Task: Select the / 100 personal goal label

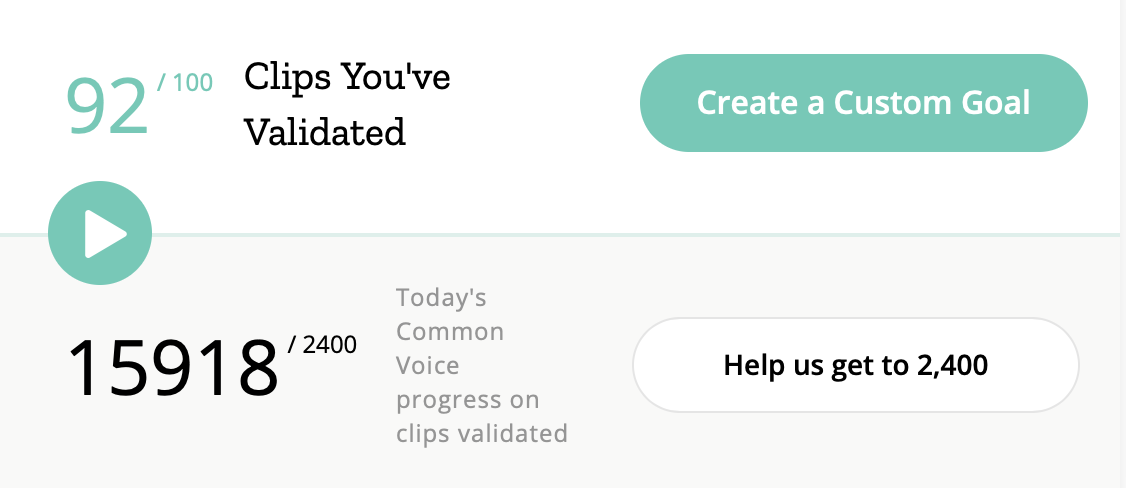Action: click(185, 83)
